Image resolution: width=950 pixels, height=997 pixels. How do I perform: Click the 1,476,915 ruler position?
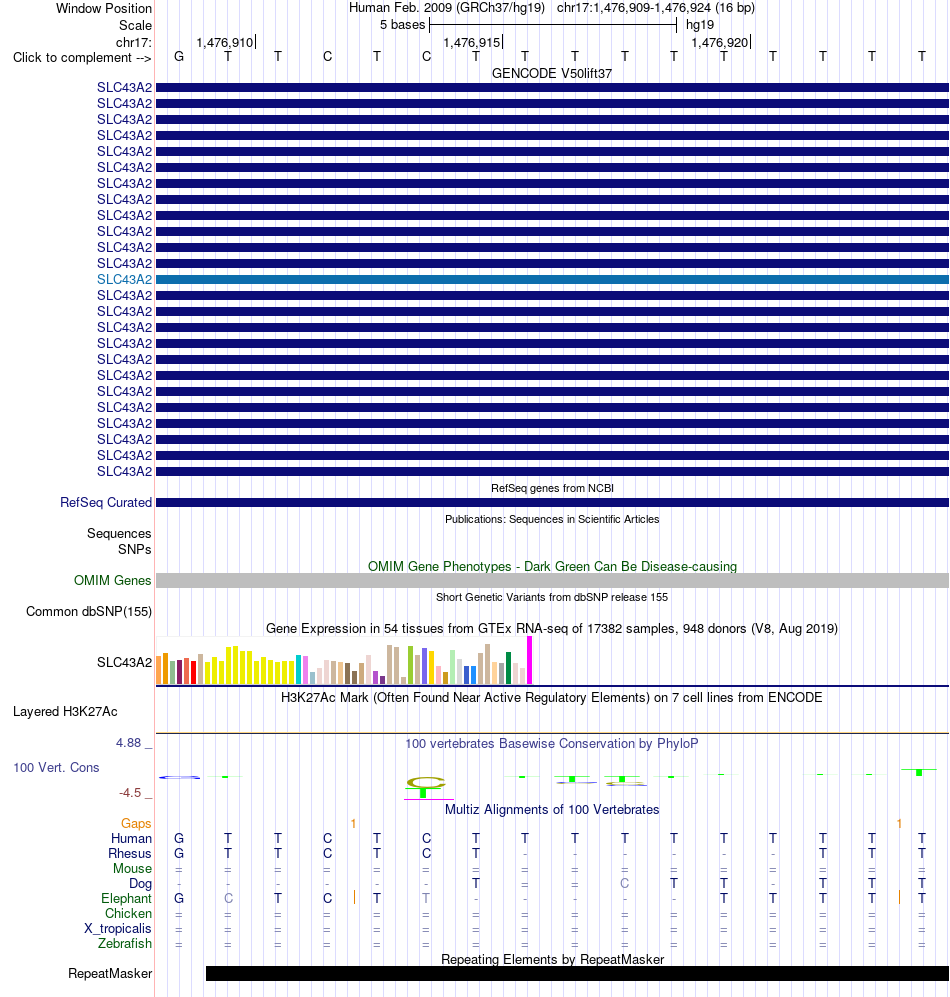point(472,43)
